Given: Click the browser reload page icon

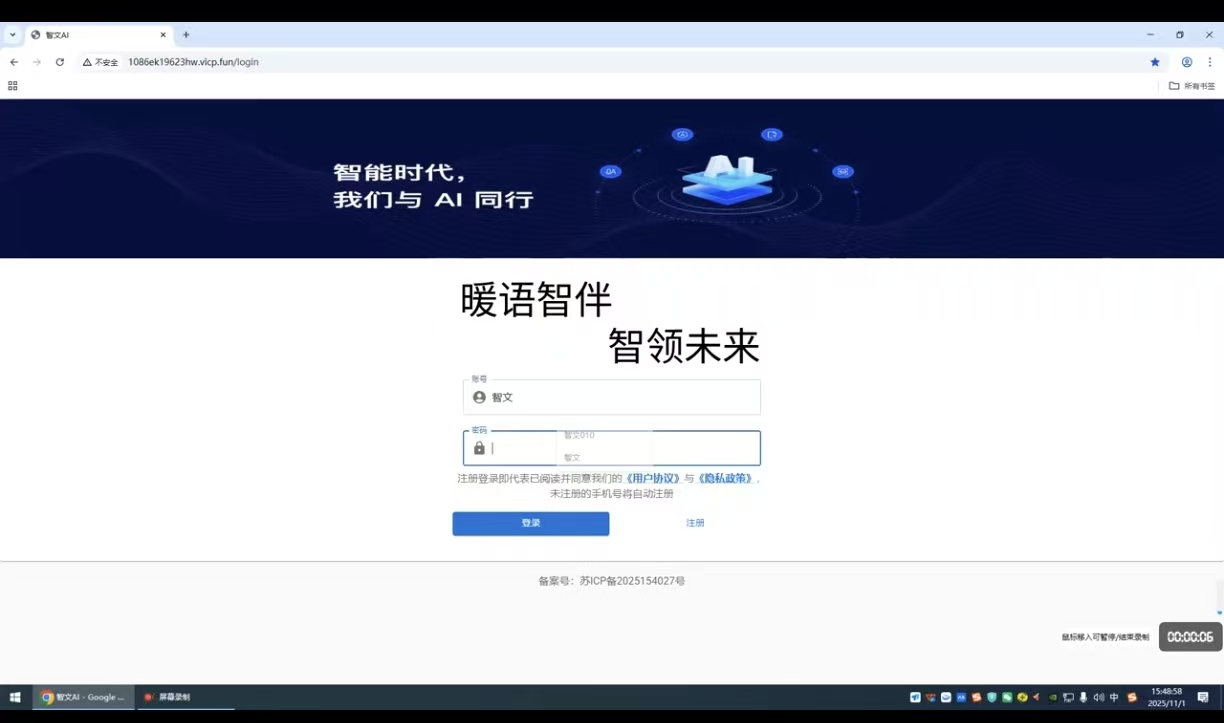Looking at the screenshot, I should (x=60, y=62).
